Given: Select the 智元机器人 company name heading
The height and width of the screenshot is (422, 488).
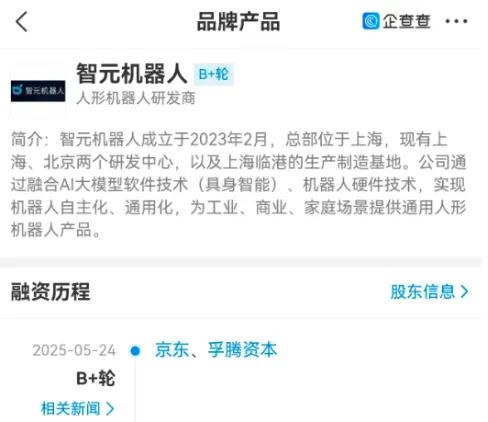Looking at the screenshot, I should click(x=132, y=74).
